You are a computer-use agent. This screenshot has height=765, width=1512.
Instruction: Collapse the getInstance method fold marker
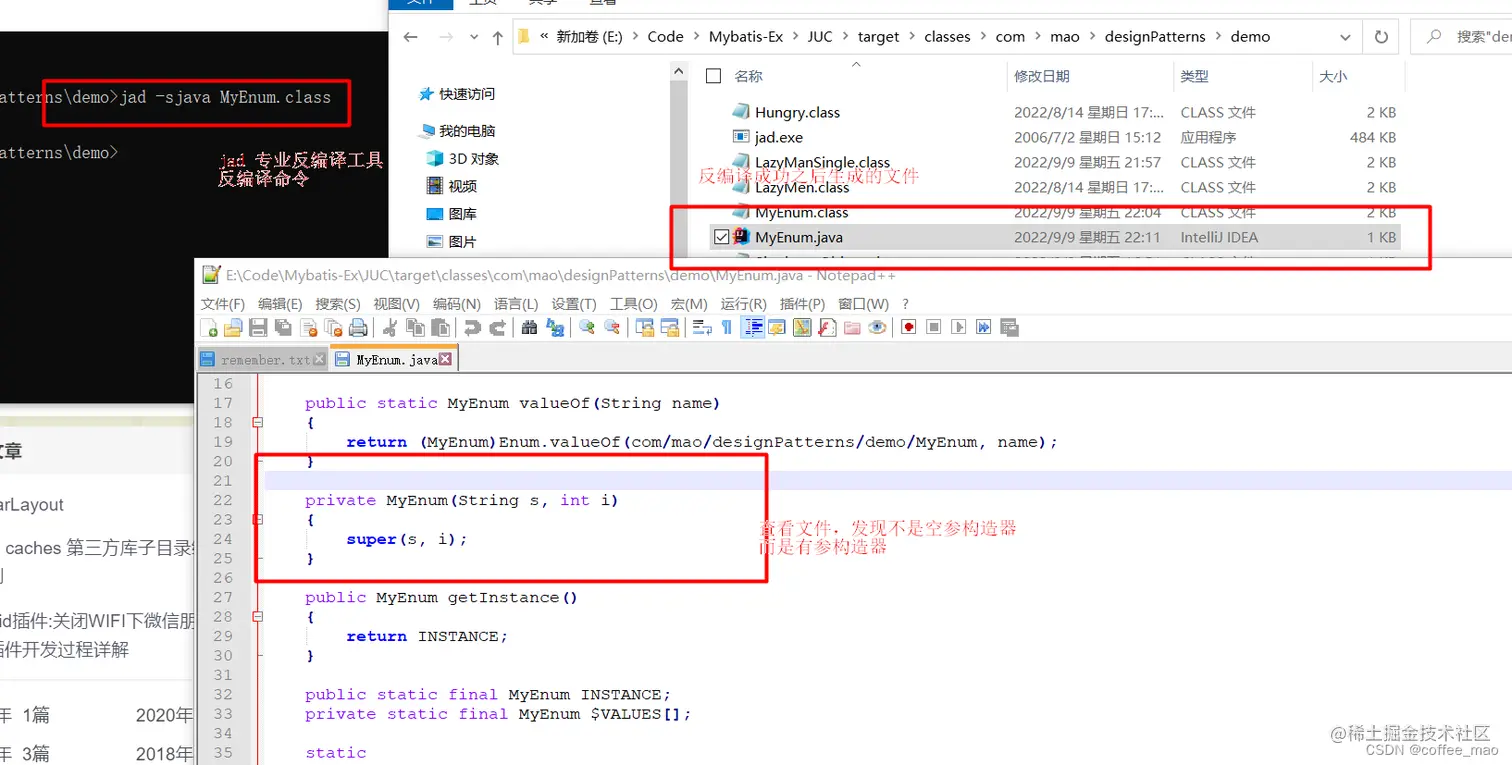[258, 617]
